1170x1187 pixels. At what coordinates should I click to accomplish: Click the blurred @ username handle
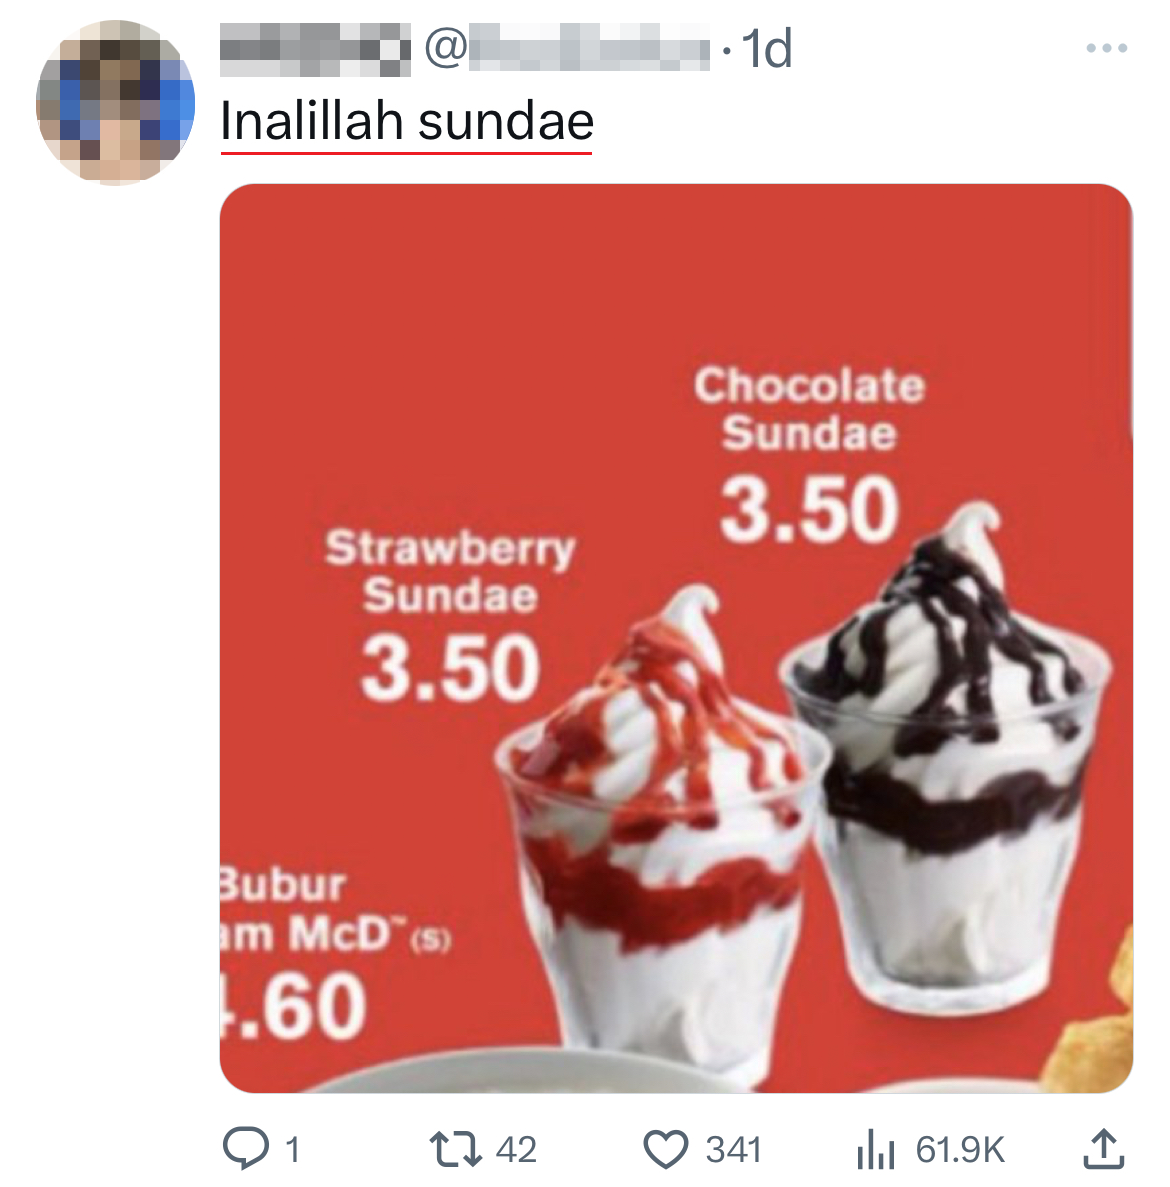click(566, 49)
